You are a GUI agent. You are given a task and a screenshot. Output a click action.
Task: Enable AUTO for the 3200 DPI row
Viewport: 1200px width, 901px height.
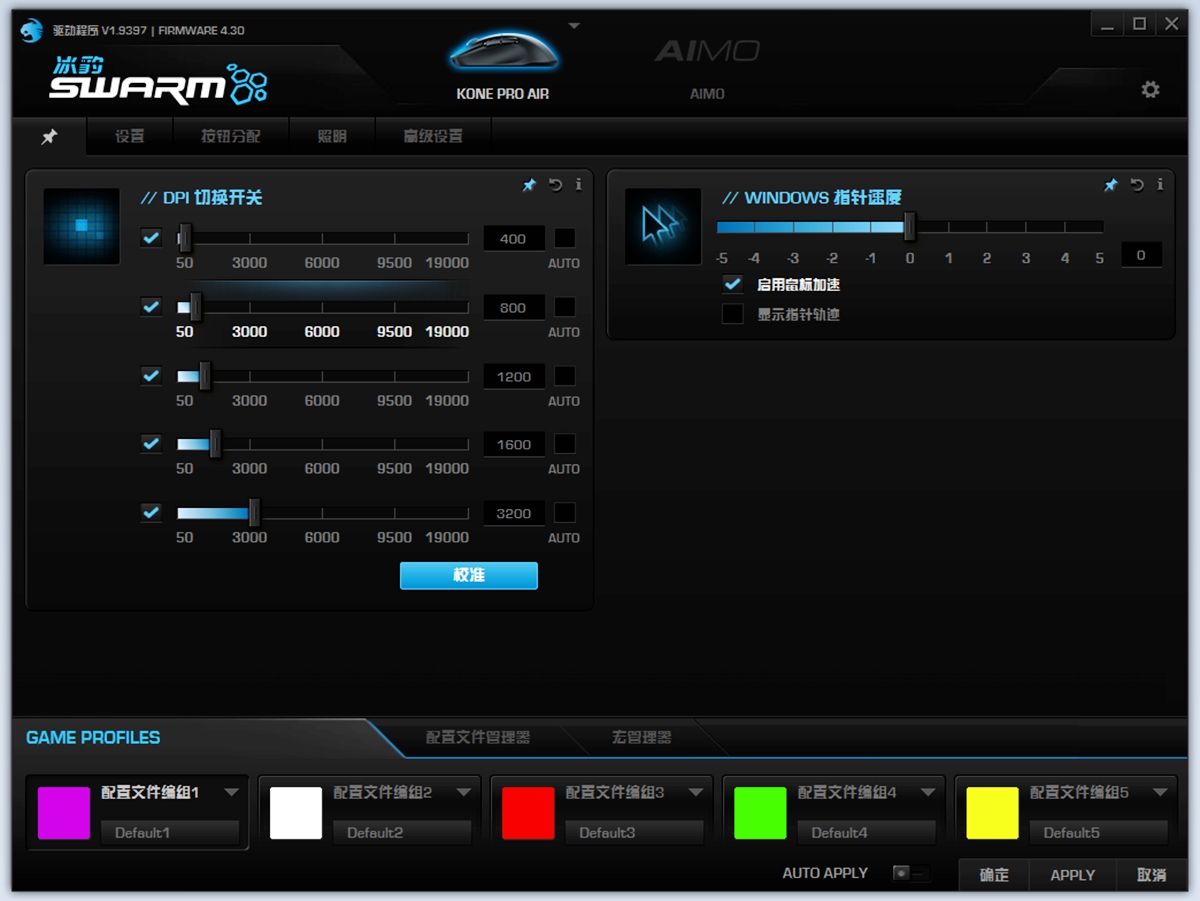click(x=565, y=513)
